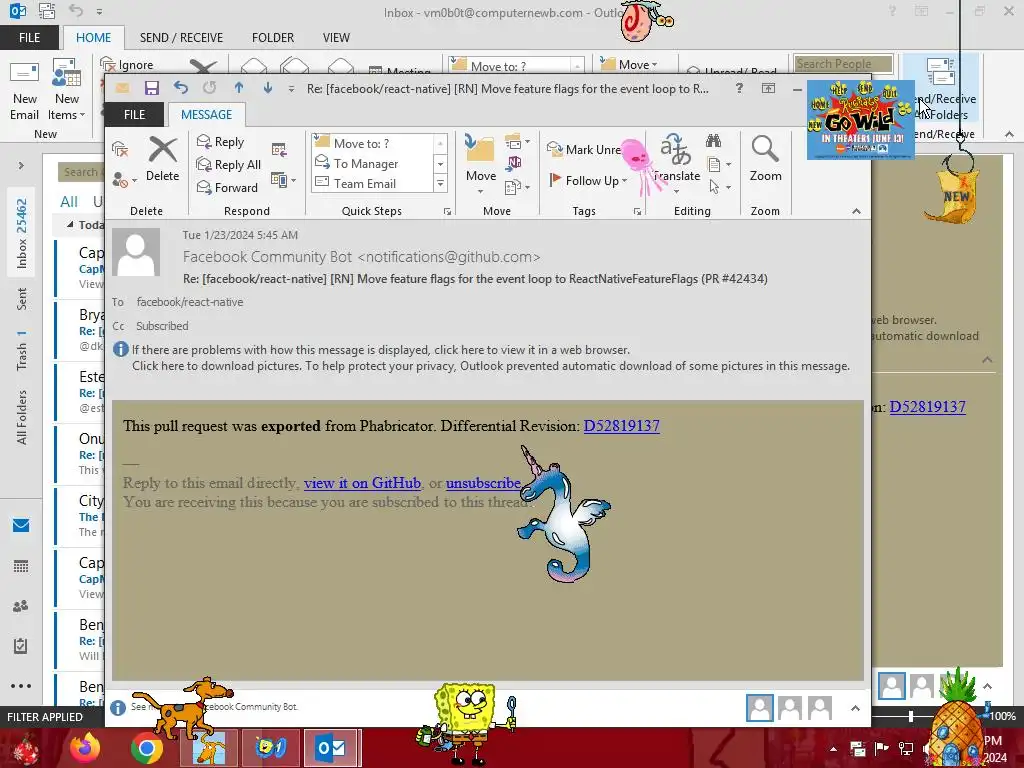Click the Ignore conversation icon in the Delete group
This screenshot has width=1024, height=768.
pyautogui.click(x=120, y=150)
